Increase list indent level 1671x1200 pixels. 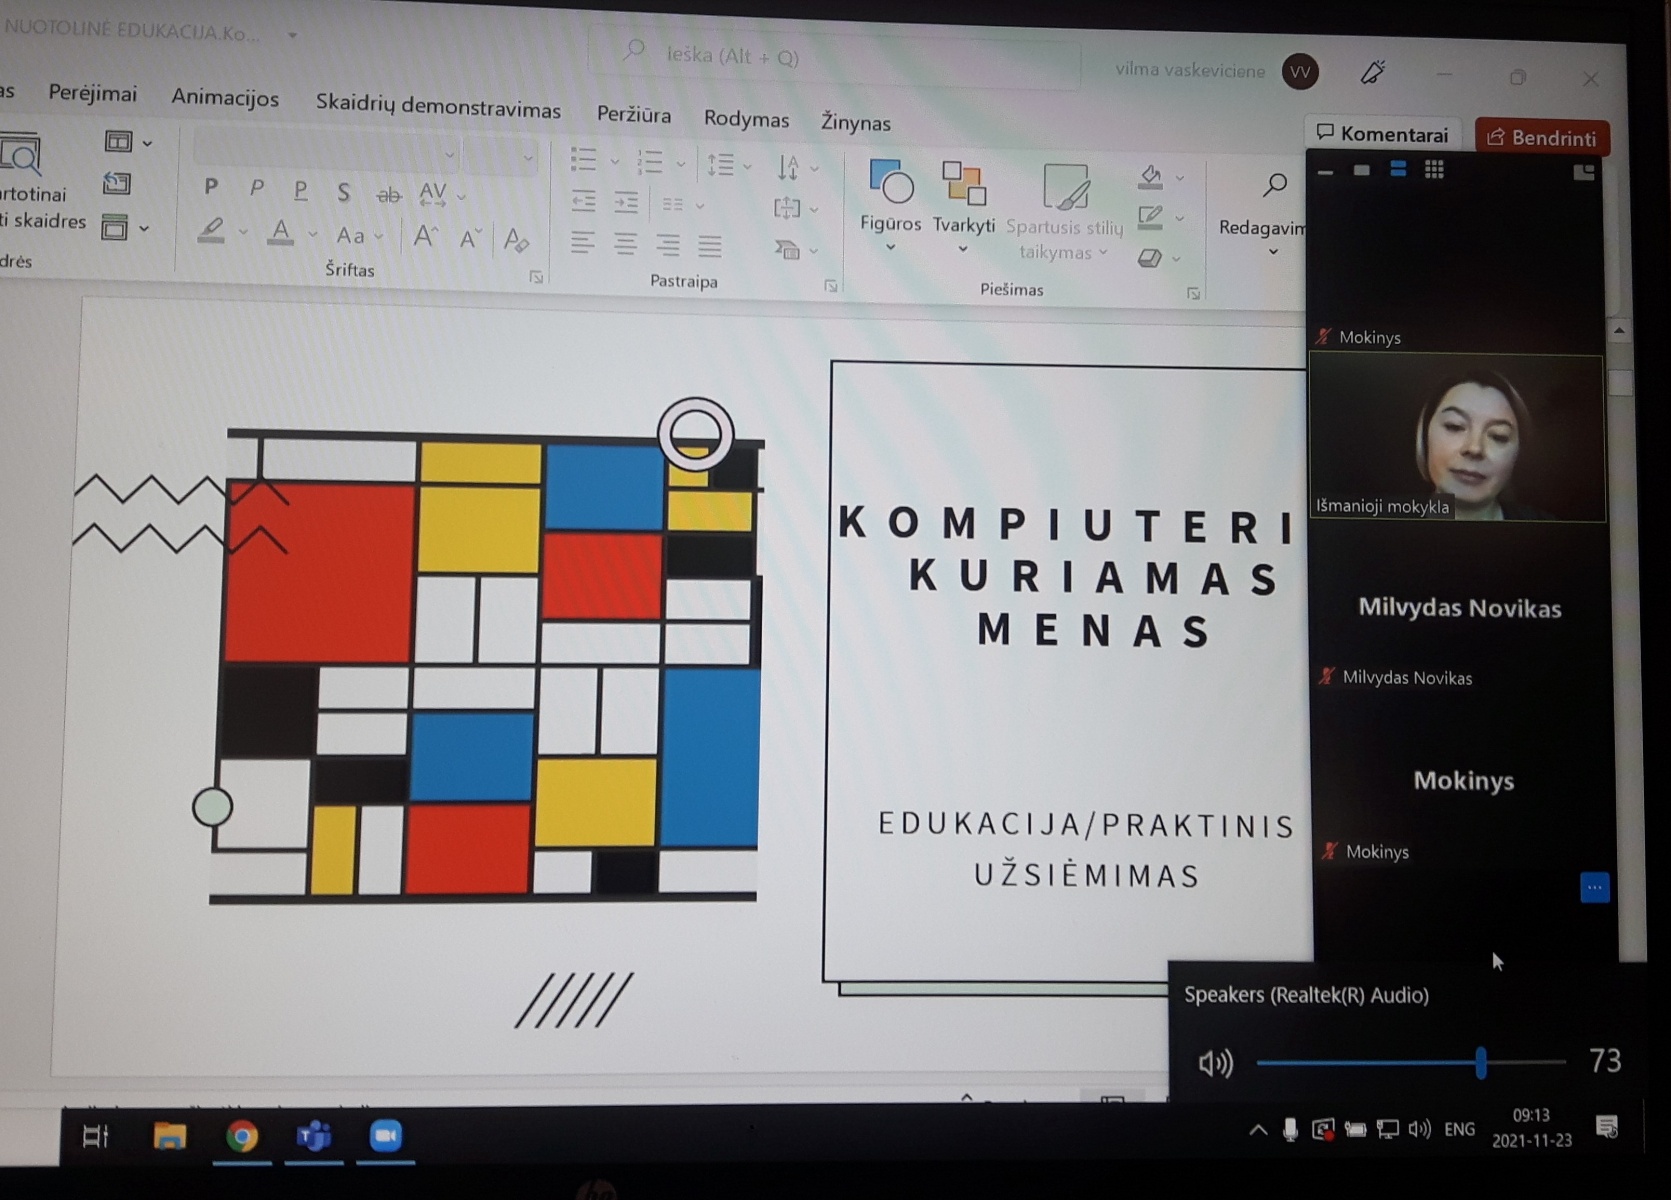pos(626,203)
